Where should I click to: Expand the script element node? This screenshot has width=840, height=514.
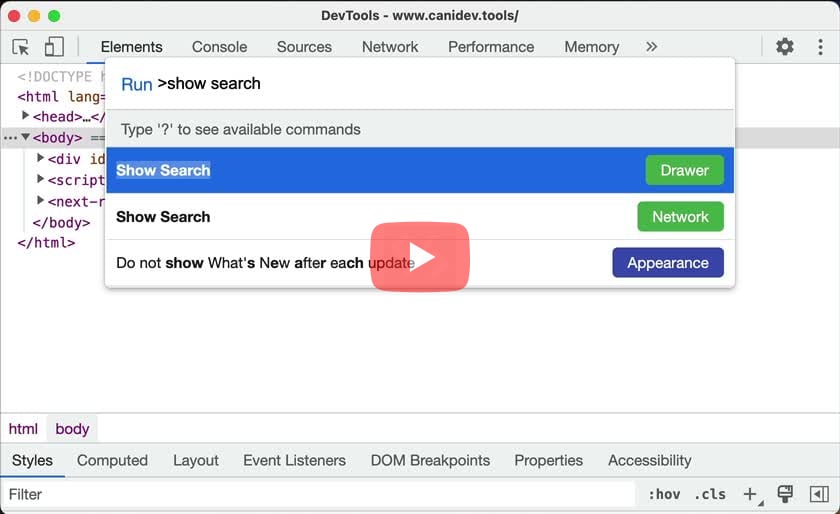pyautogui.click(x=40, y=178)
